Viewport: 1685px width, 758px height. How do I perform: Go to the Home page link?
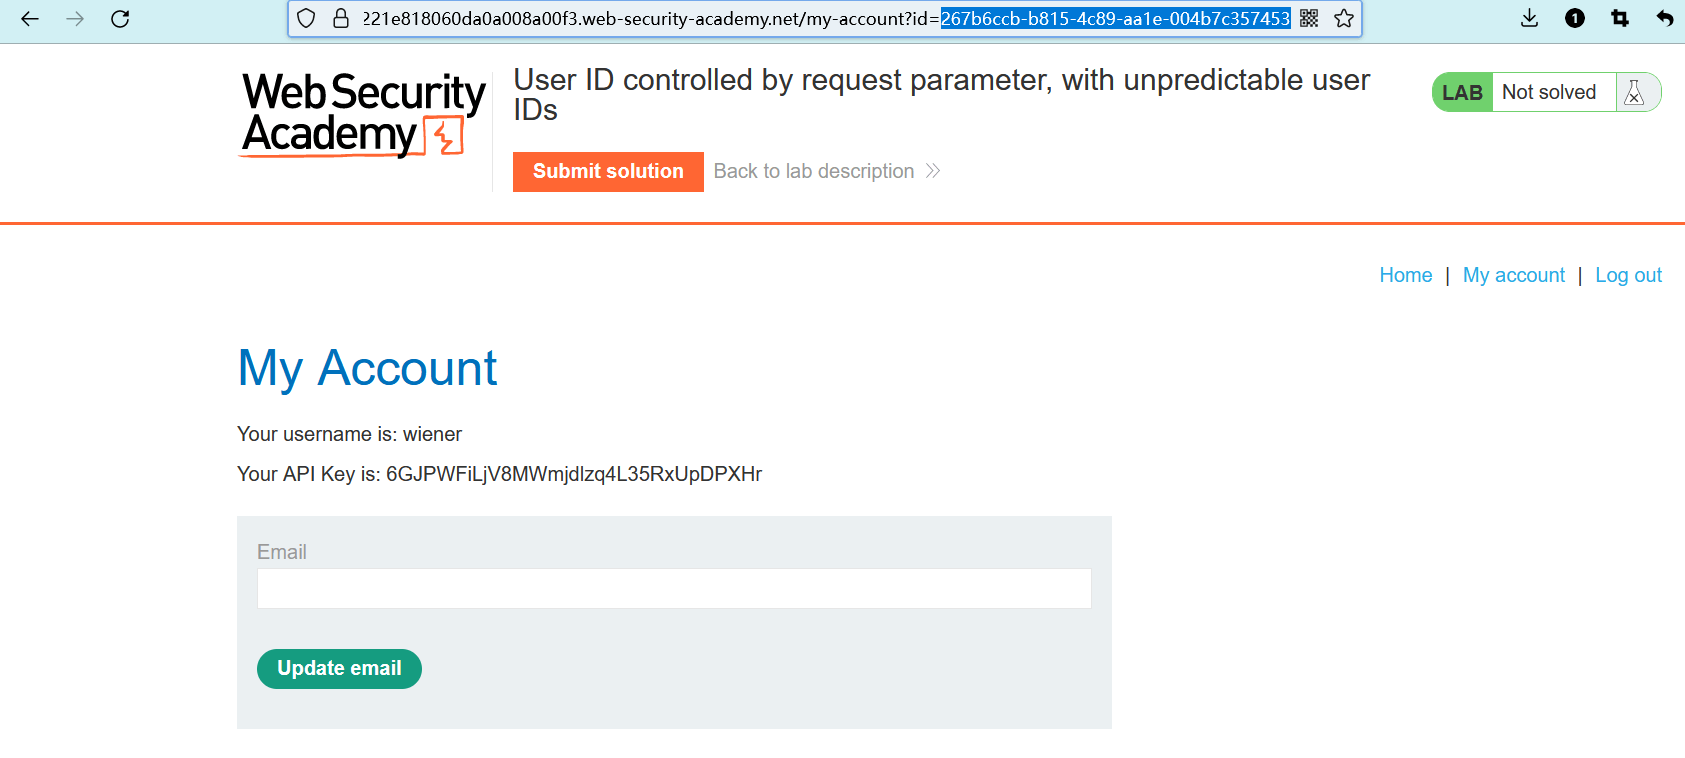coord(1405,276)
